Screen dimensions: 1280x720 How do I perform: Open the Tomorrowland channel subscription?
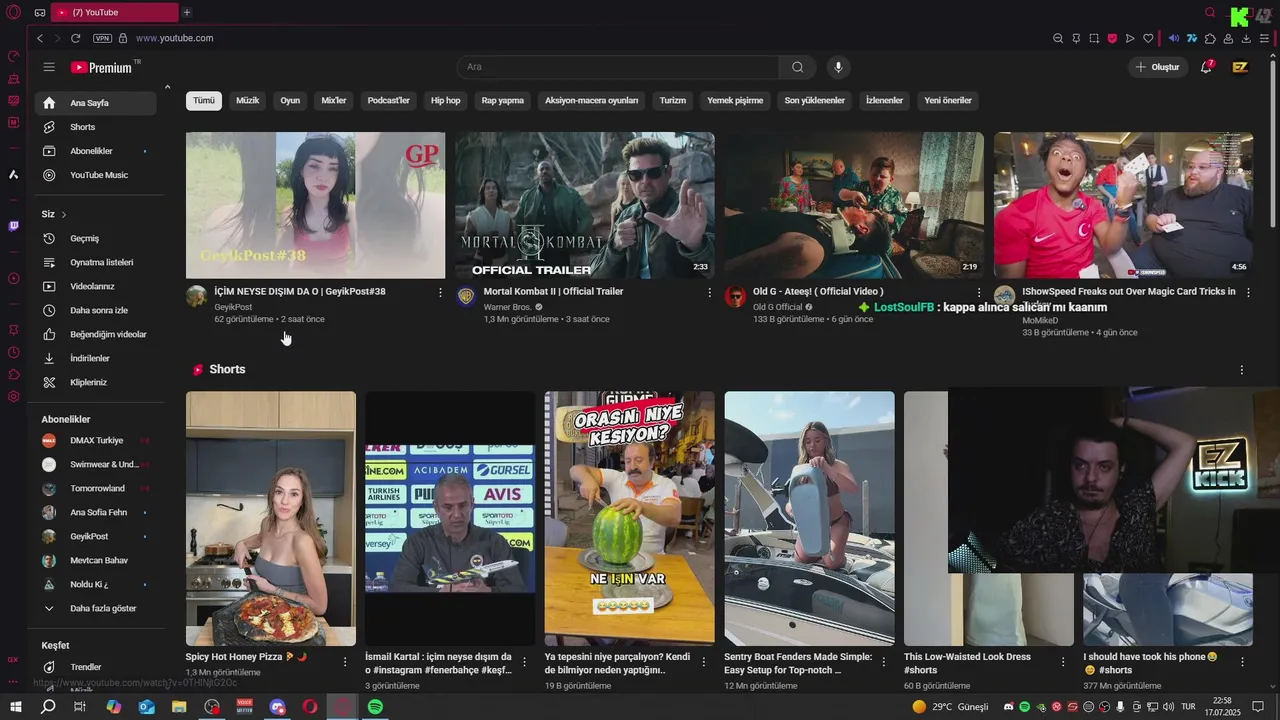click(96, 488)
